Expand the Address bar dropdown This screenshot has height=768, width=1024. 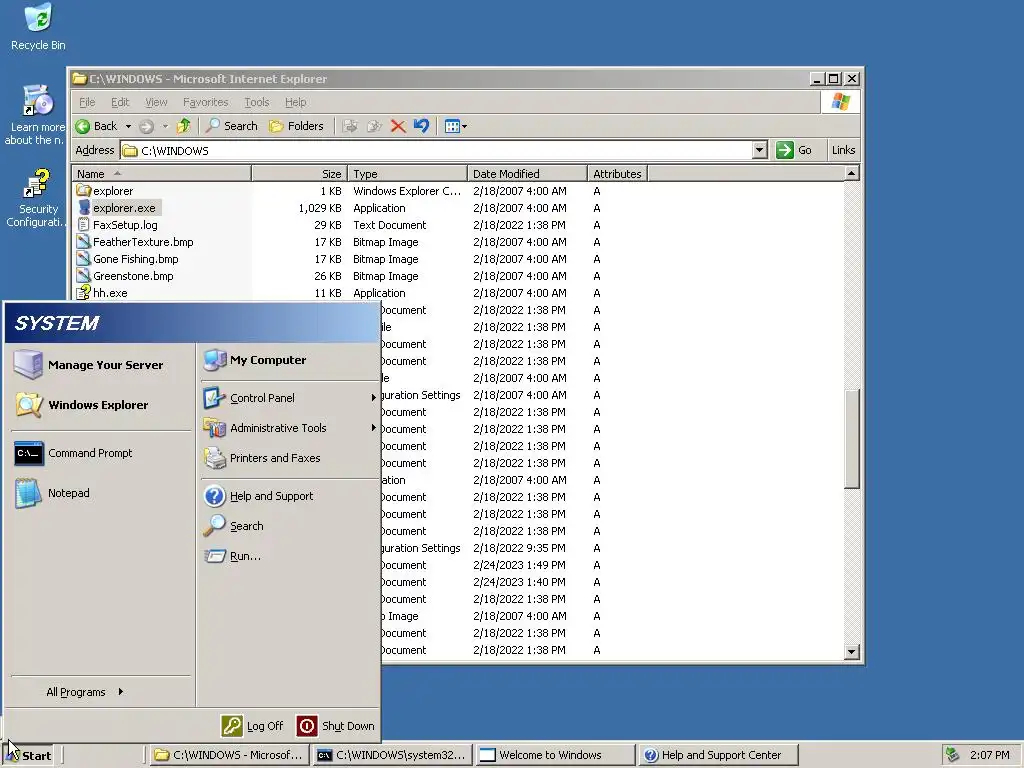(759, 150)
